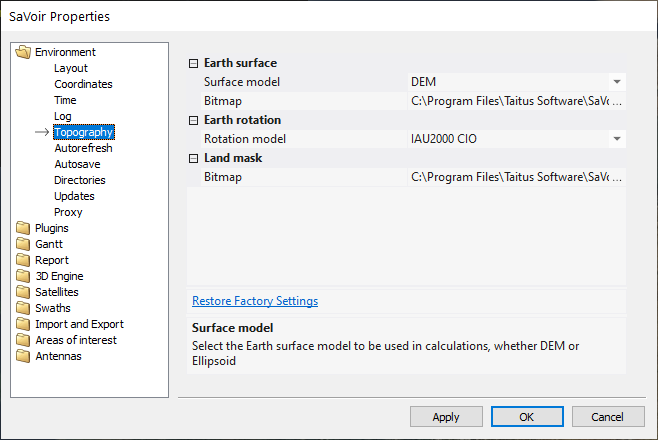Image resolution: width=658 pixels, height=440 pixels.
Task: Collapse the Earth surface section
Action: point(194,63)
